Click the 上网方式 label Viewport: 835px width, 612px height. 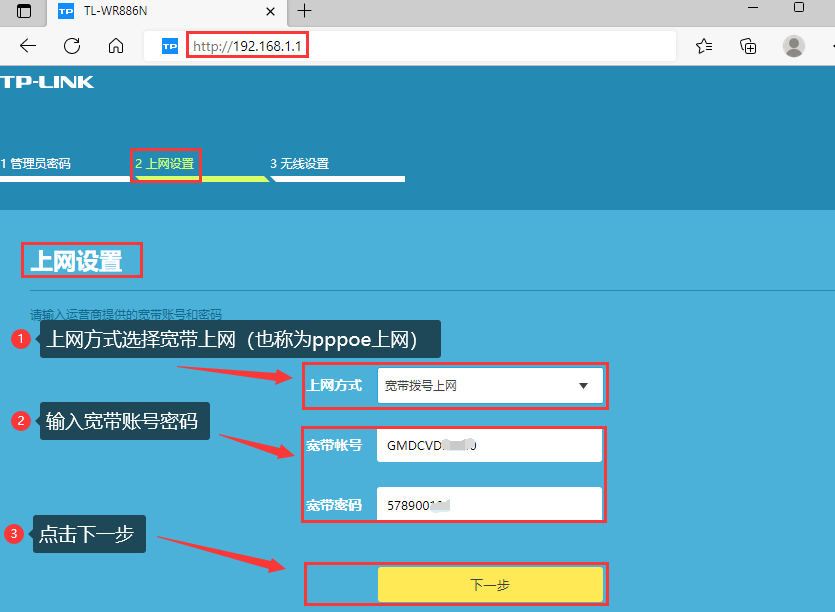tap(334, 386)
